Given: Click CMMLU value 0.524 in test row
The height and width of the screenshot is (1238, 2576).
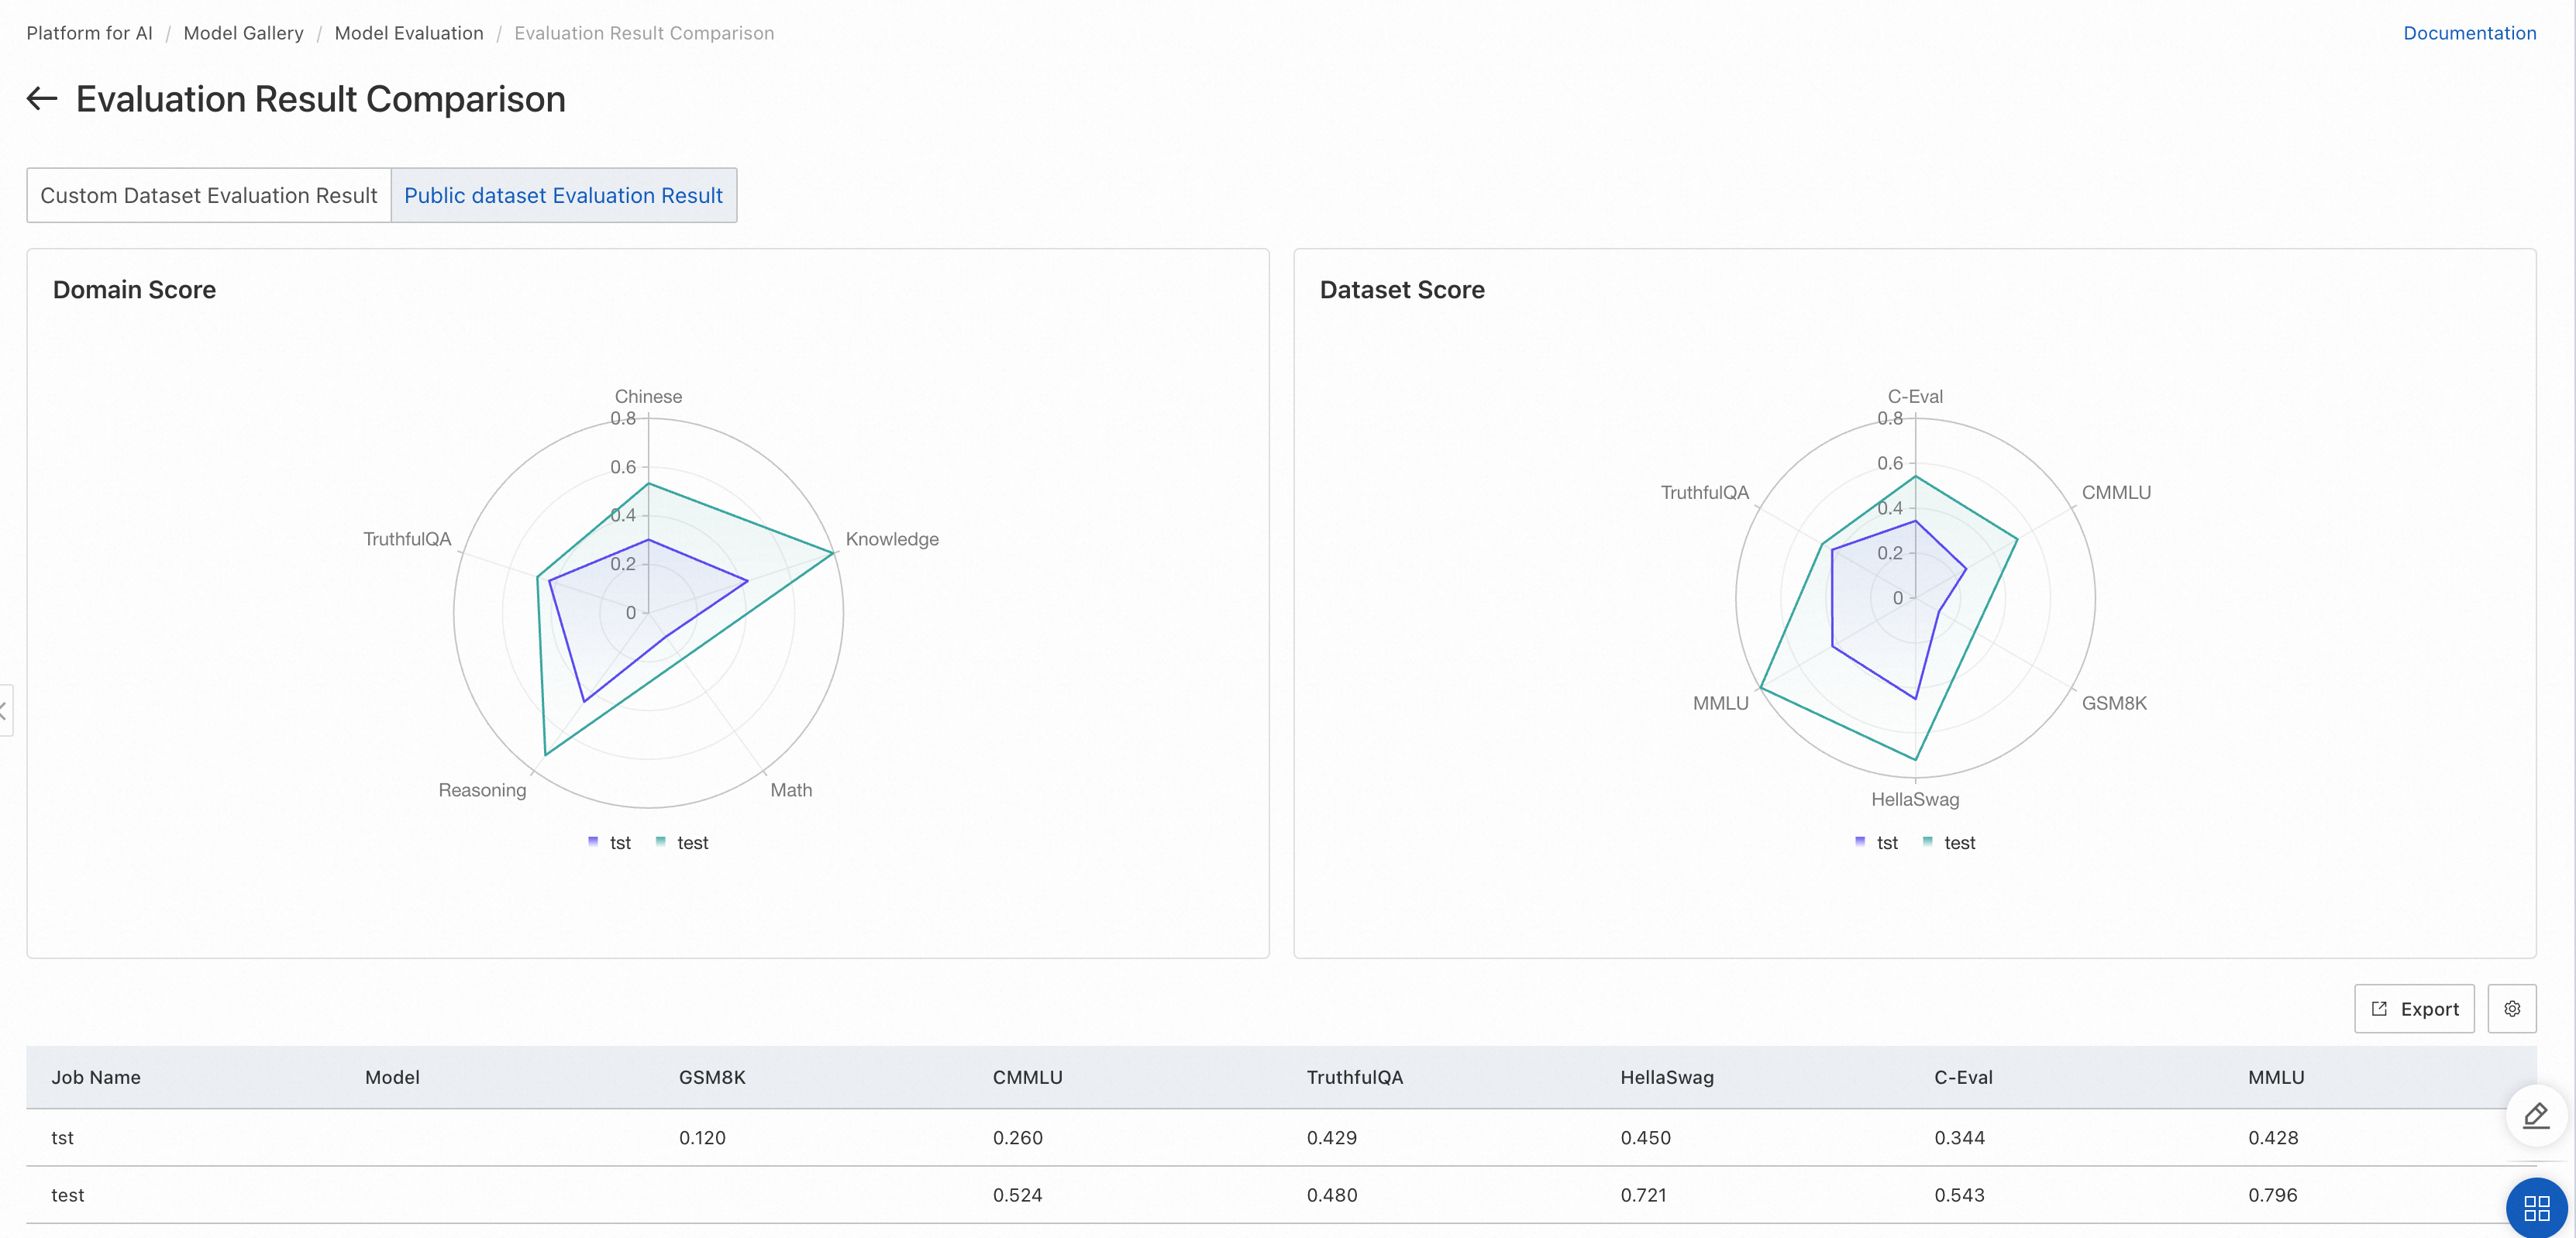Looking at the screenshot, I should pos(1017,1195).
